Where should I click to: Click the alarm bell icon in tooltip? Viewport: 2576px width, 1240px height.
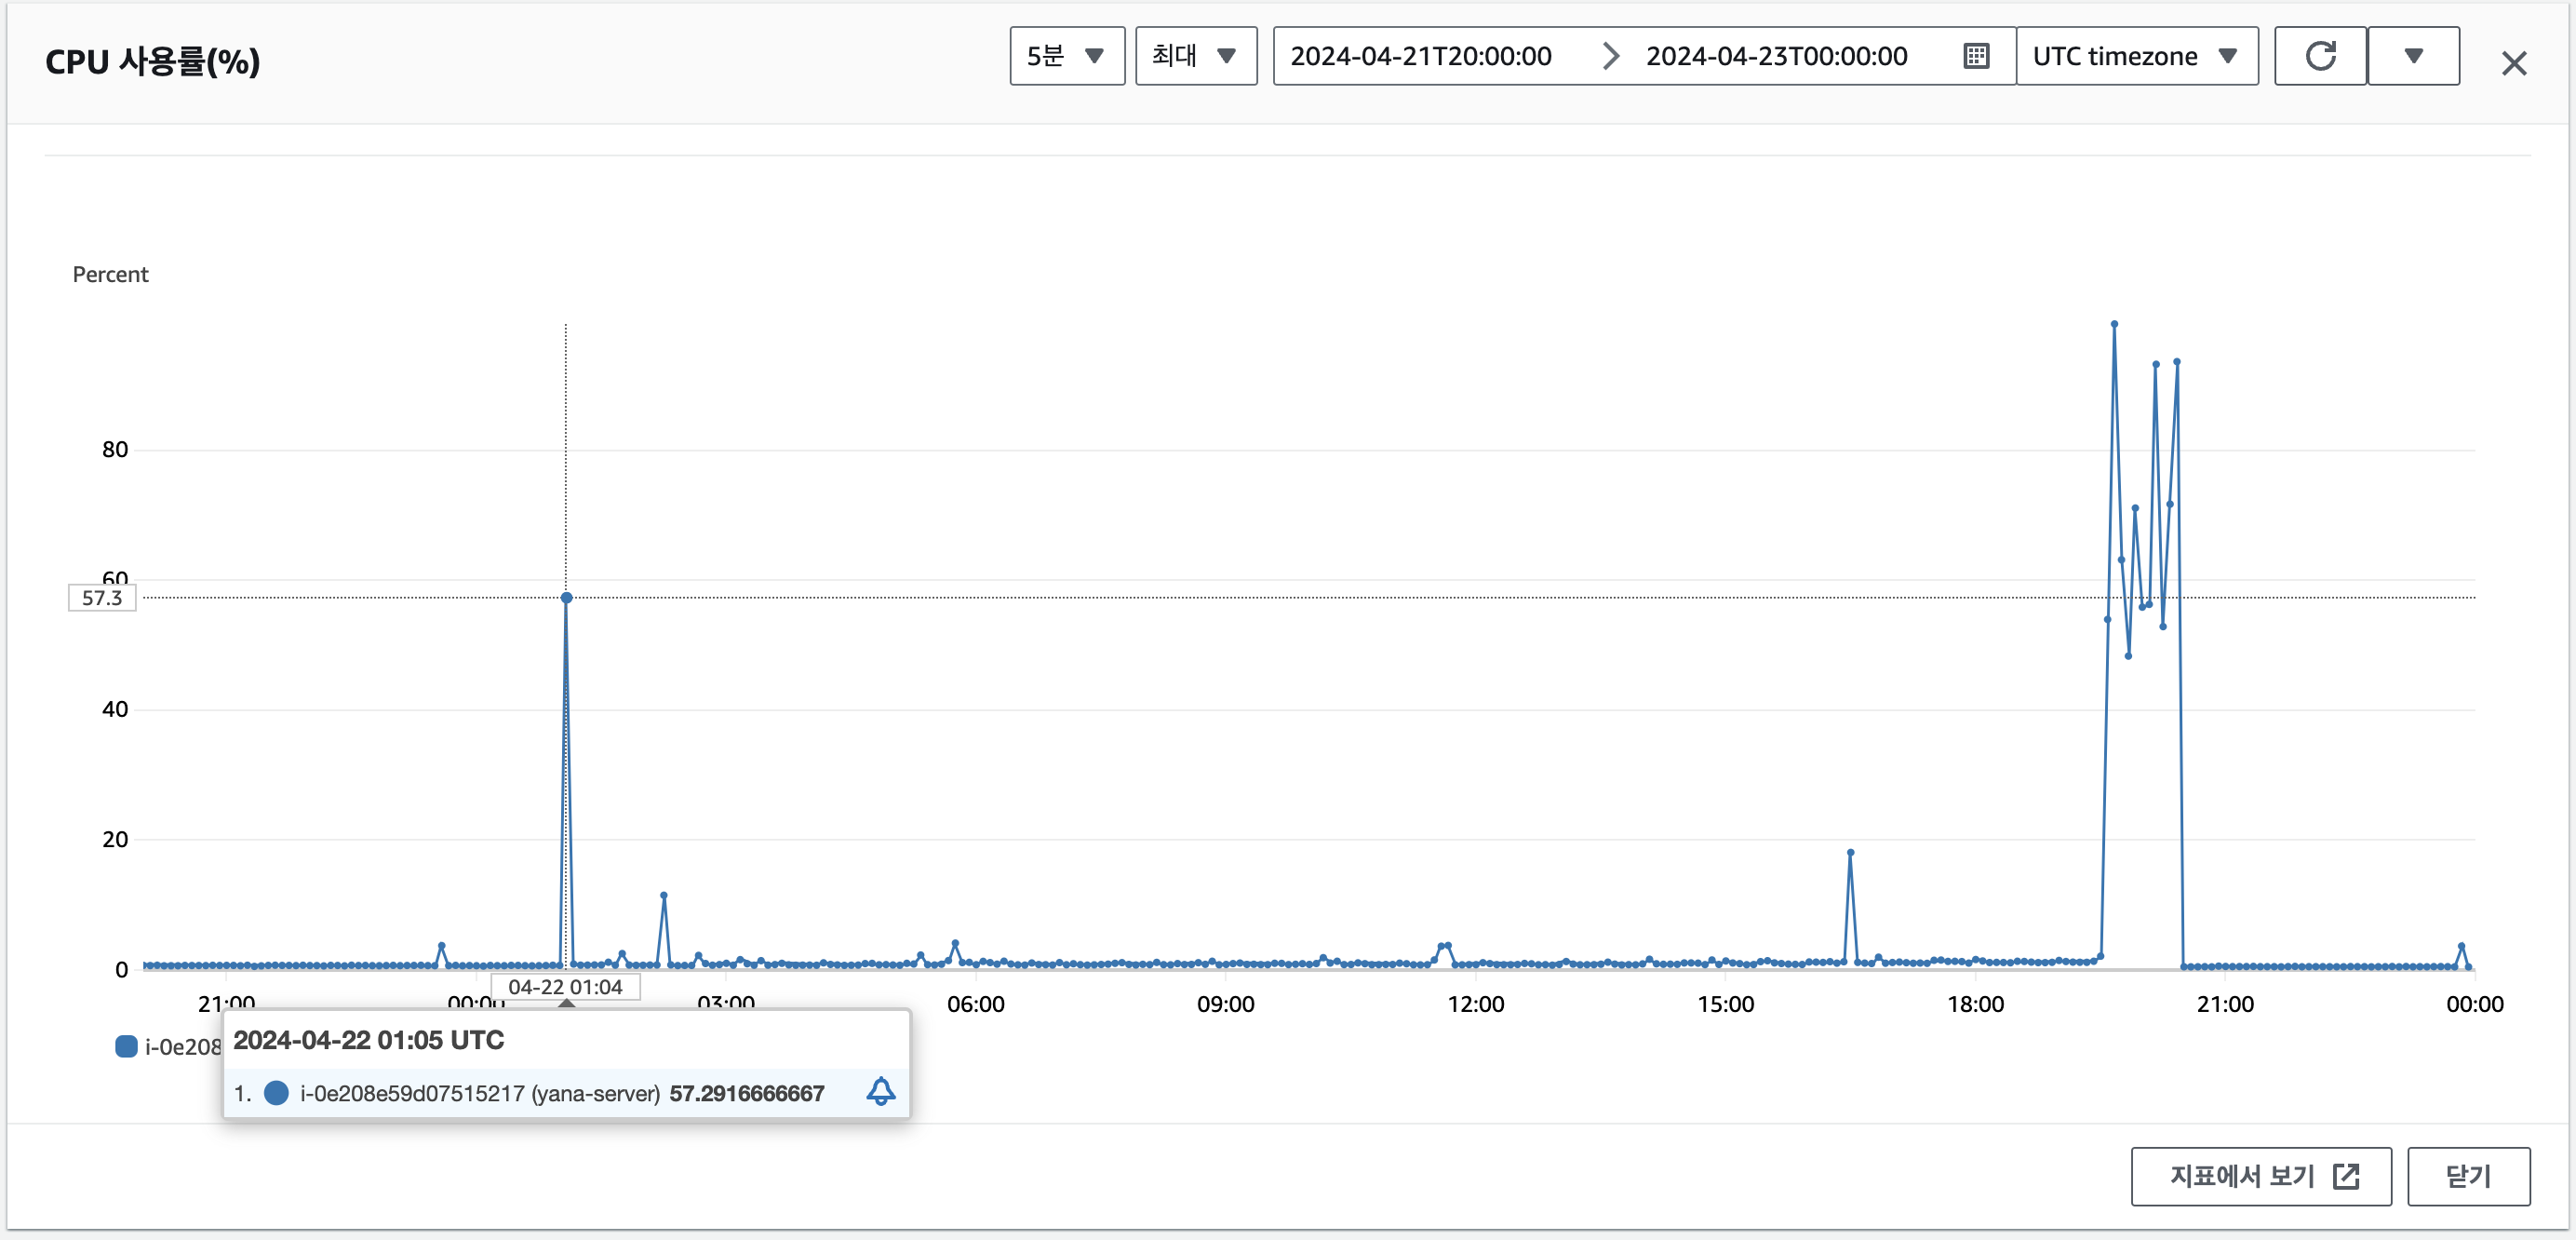pos(880,1091)
